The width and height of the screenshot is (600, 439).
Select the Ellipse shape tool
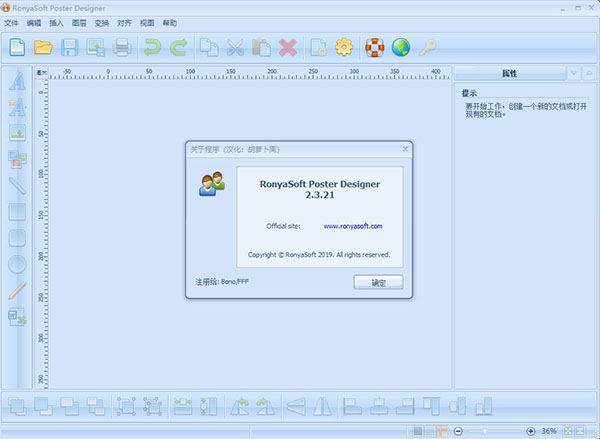17,265
